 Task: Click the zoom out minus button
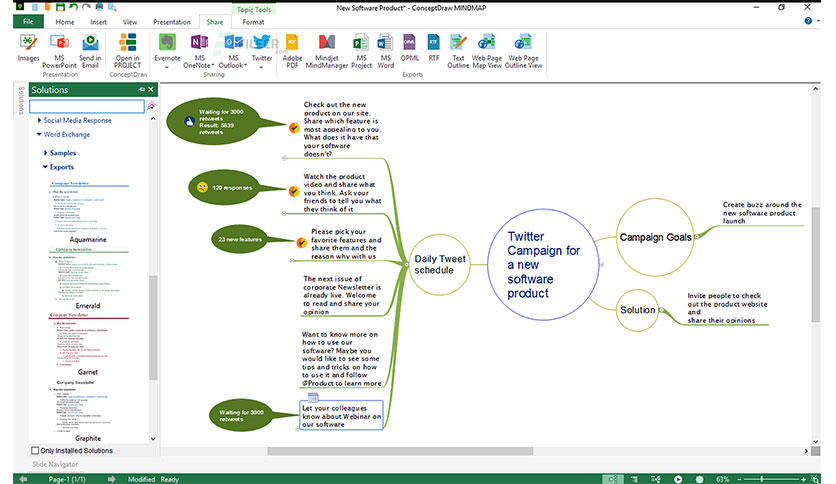(739, 479)
